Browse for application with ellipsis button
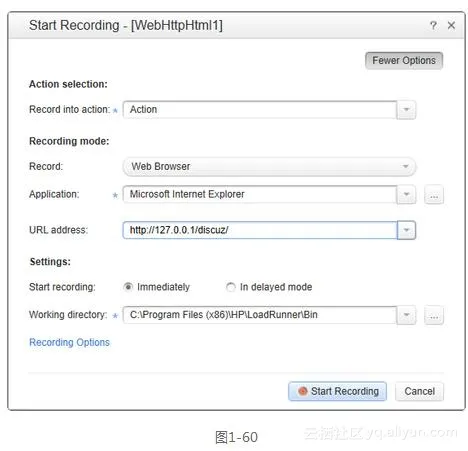 (434, 195)
